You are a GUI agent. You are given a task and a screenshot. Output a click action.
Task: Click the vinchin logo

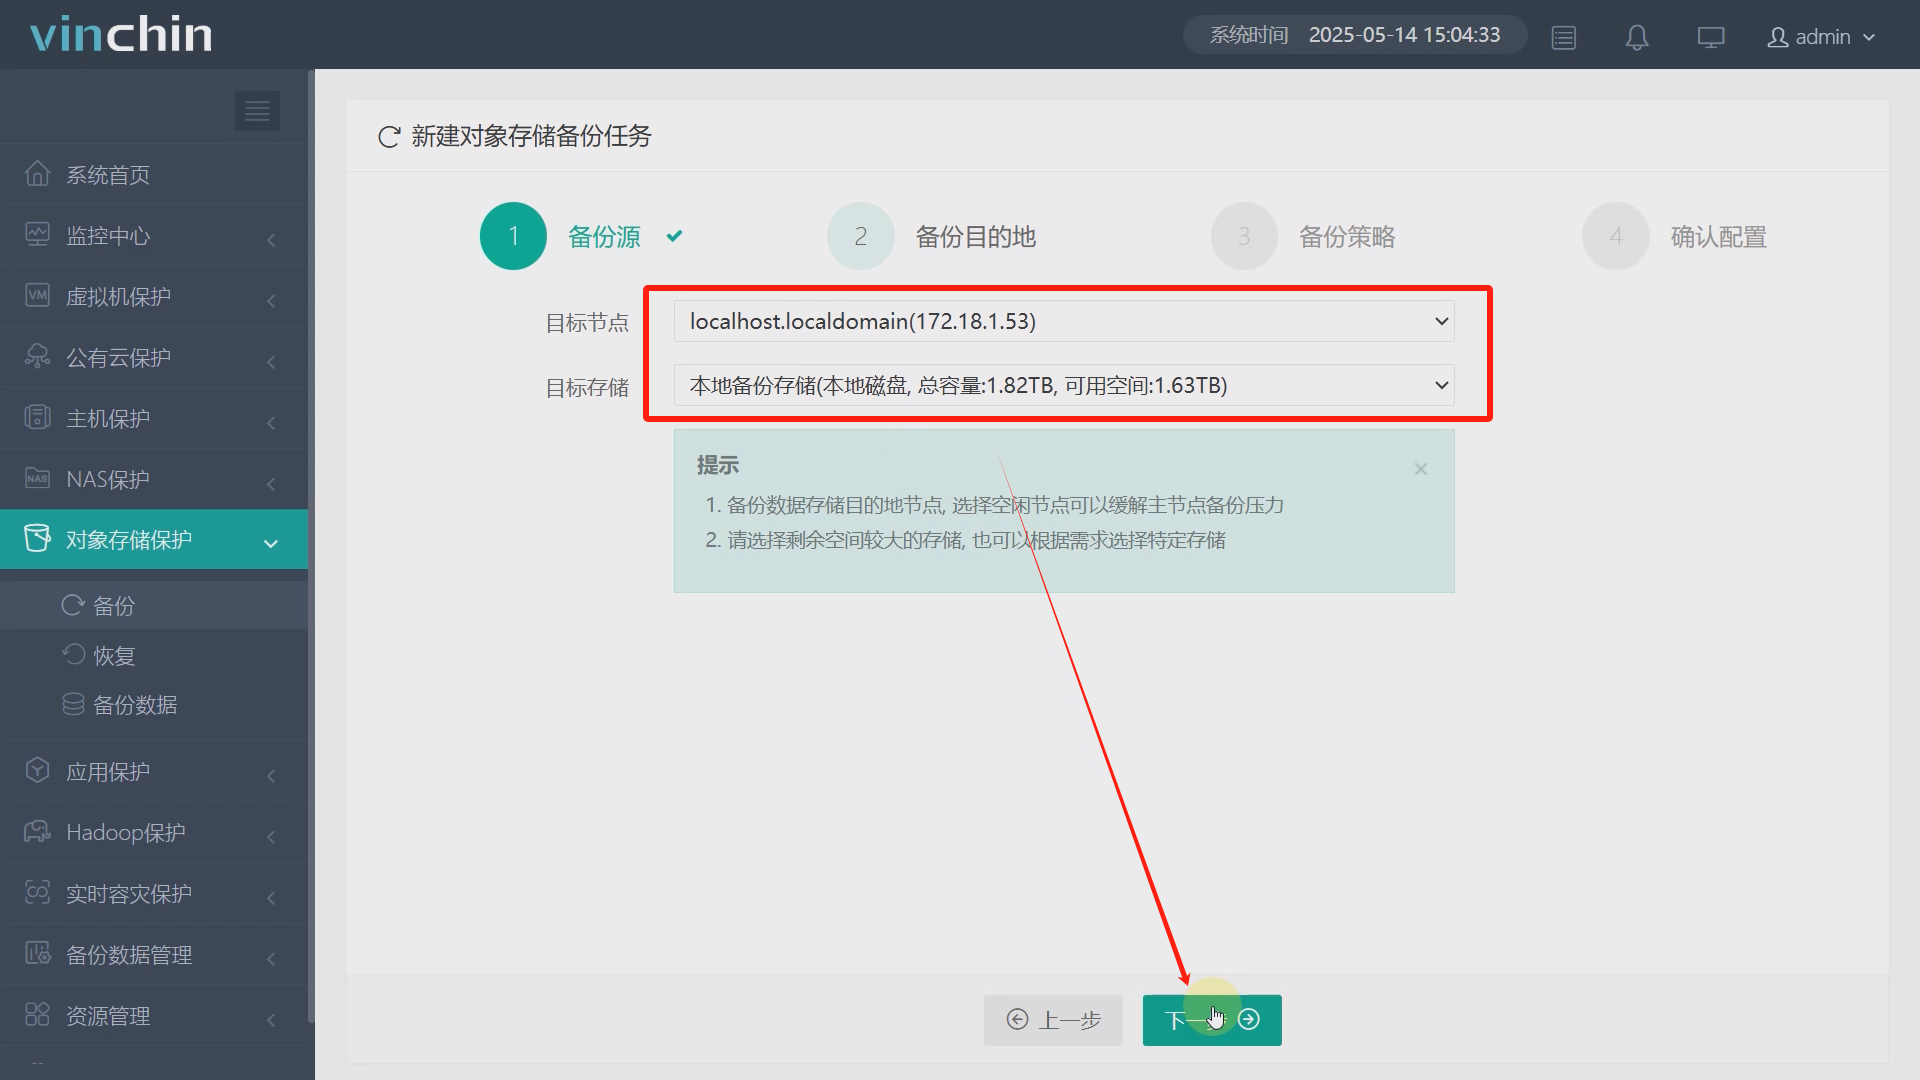121,34
